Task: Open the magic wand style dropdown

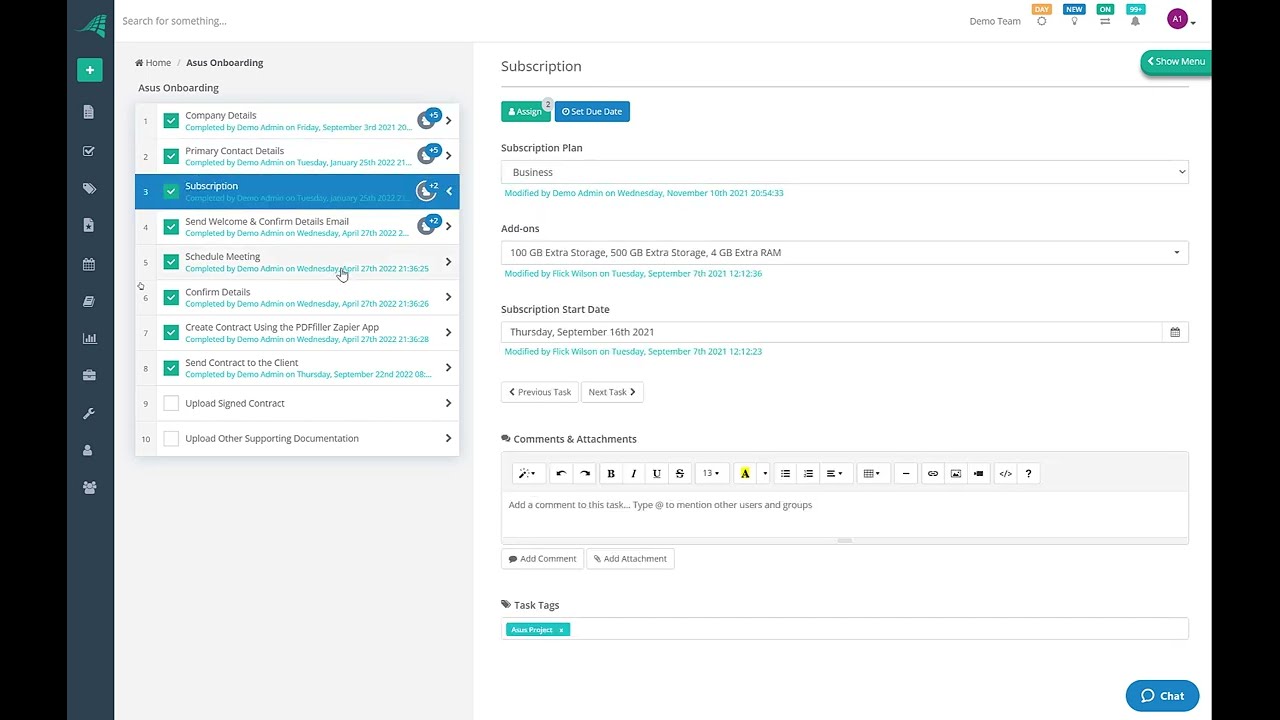Action: [x=527, y=474]
